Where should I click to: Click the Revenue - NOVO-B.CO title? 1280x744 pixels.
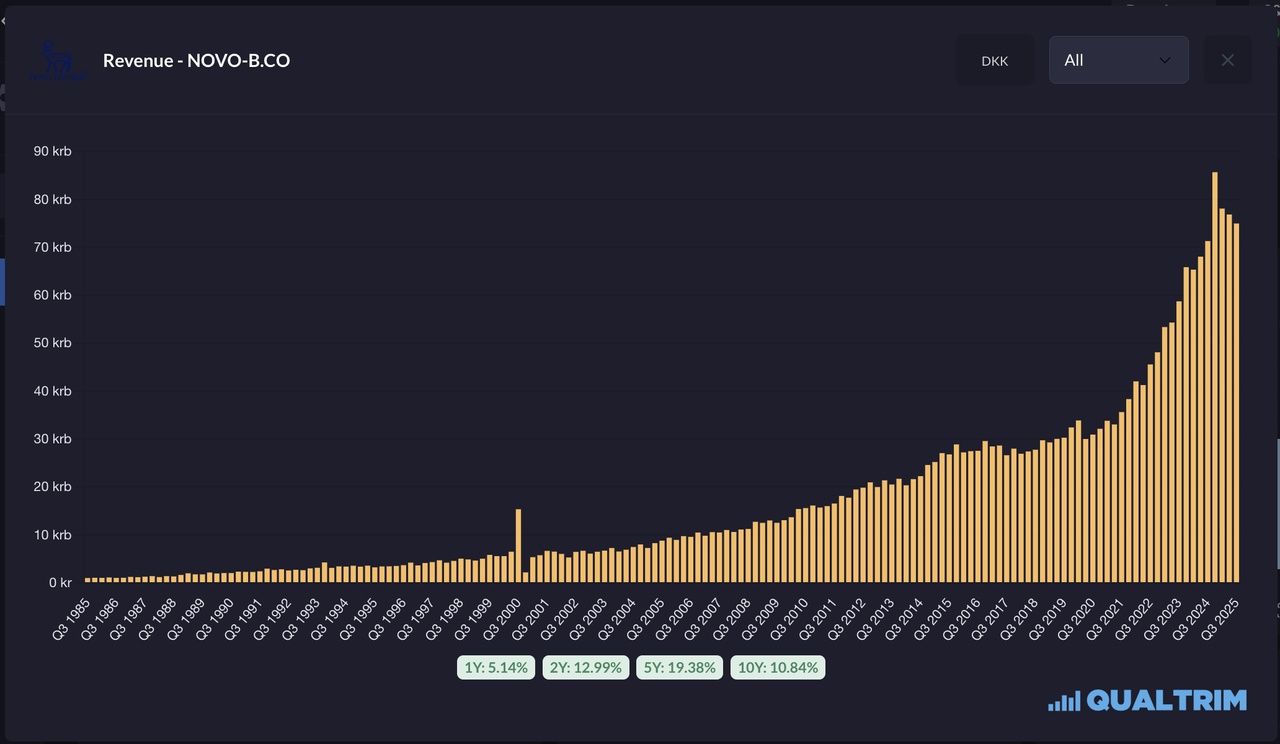pos(196,61)
